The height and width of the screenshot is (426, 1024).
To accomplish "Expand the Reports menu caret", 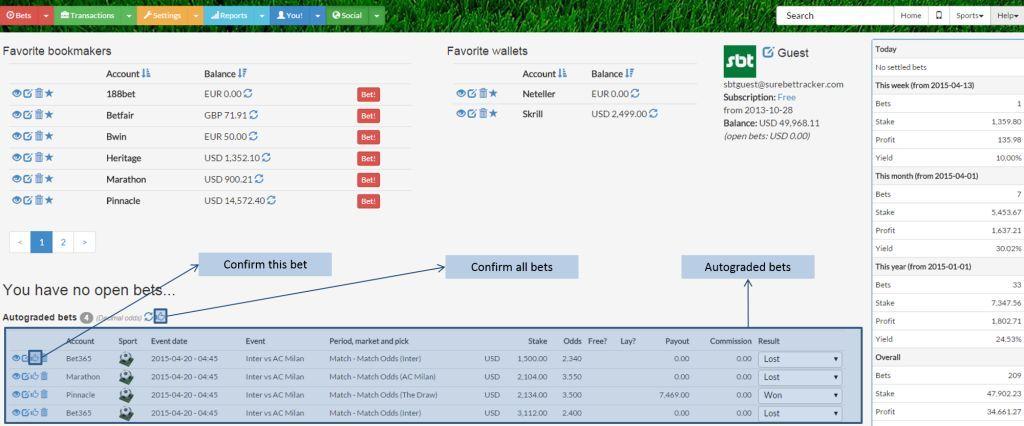I will [262, 16].
